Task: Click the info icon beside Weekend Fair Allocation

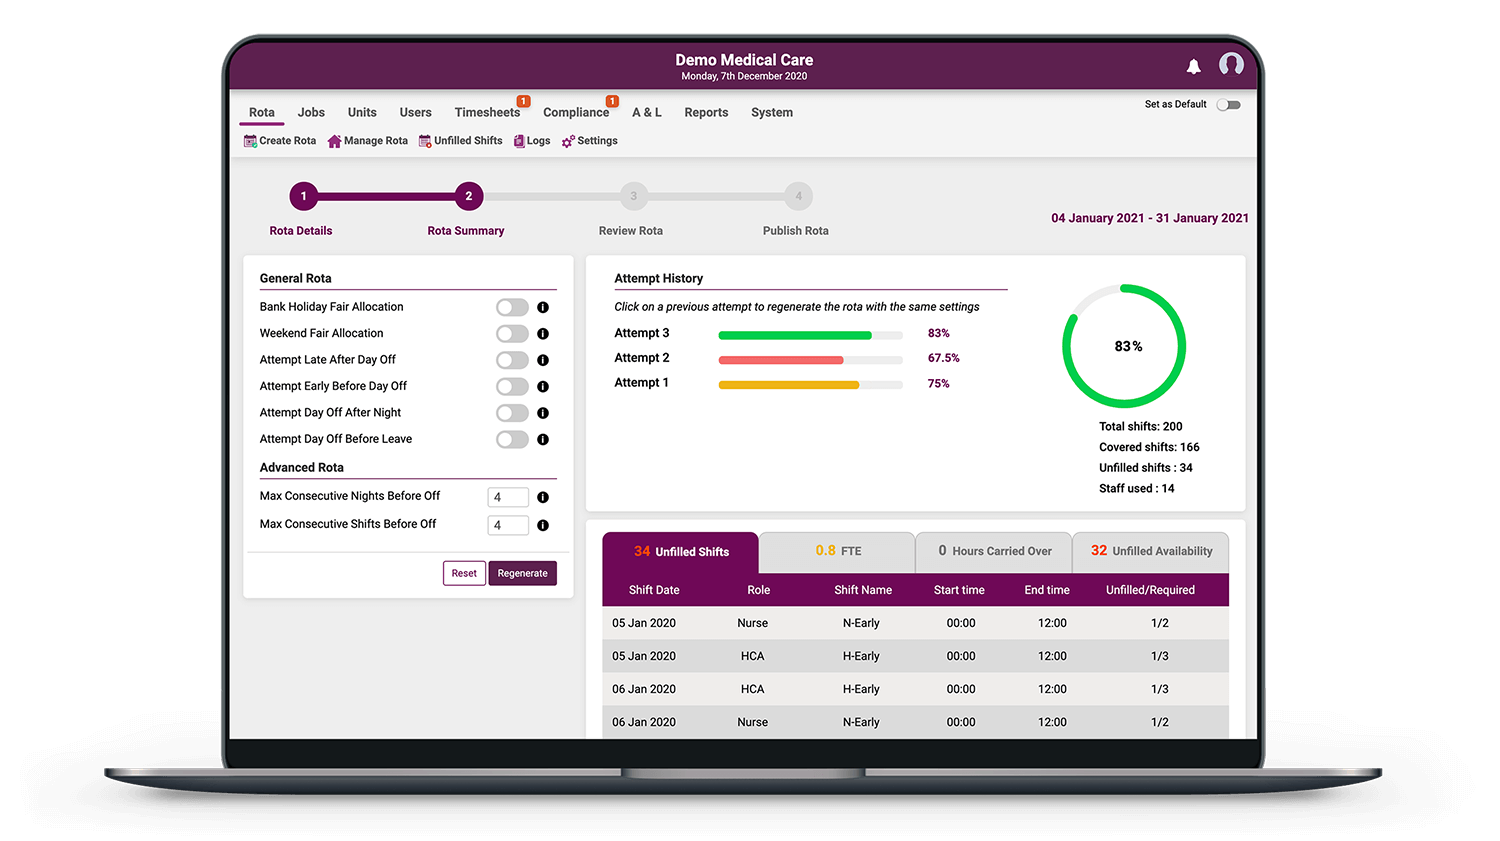Action: click(543, 333)
